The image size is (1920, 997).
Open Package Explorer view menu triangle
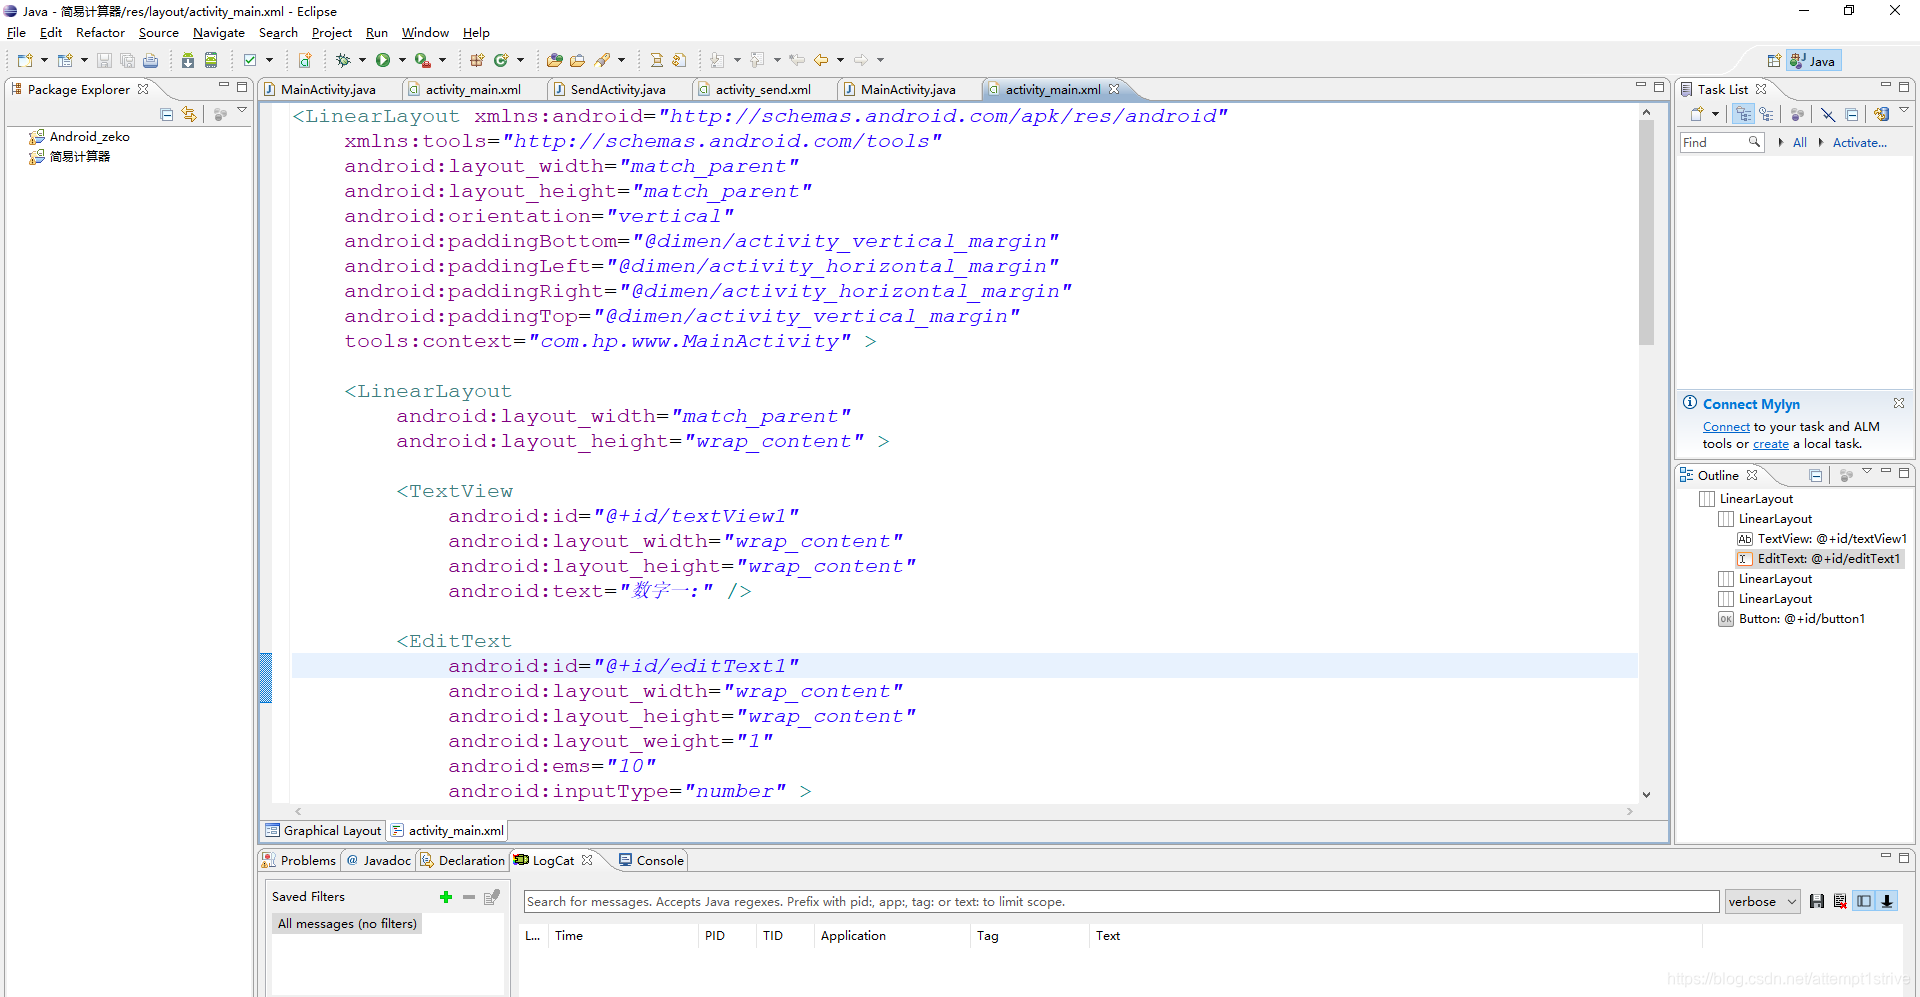[242, 111]
